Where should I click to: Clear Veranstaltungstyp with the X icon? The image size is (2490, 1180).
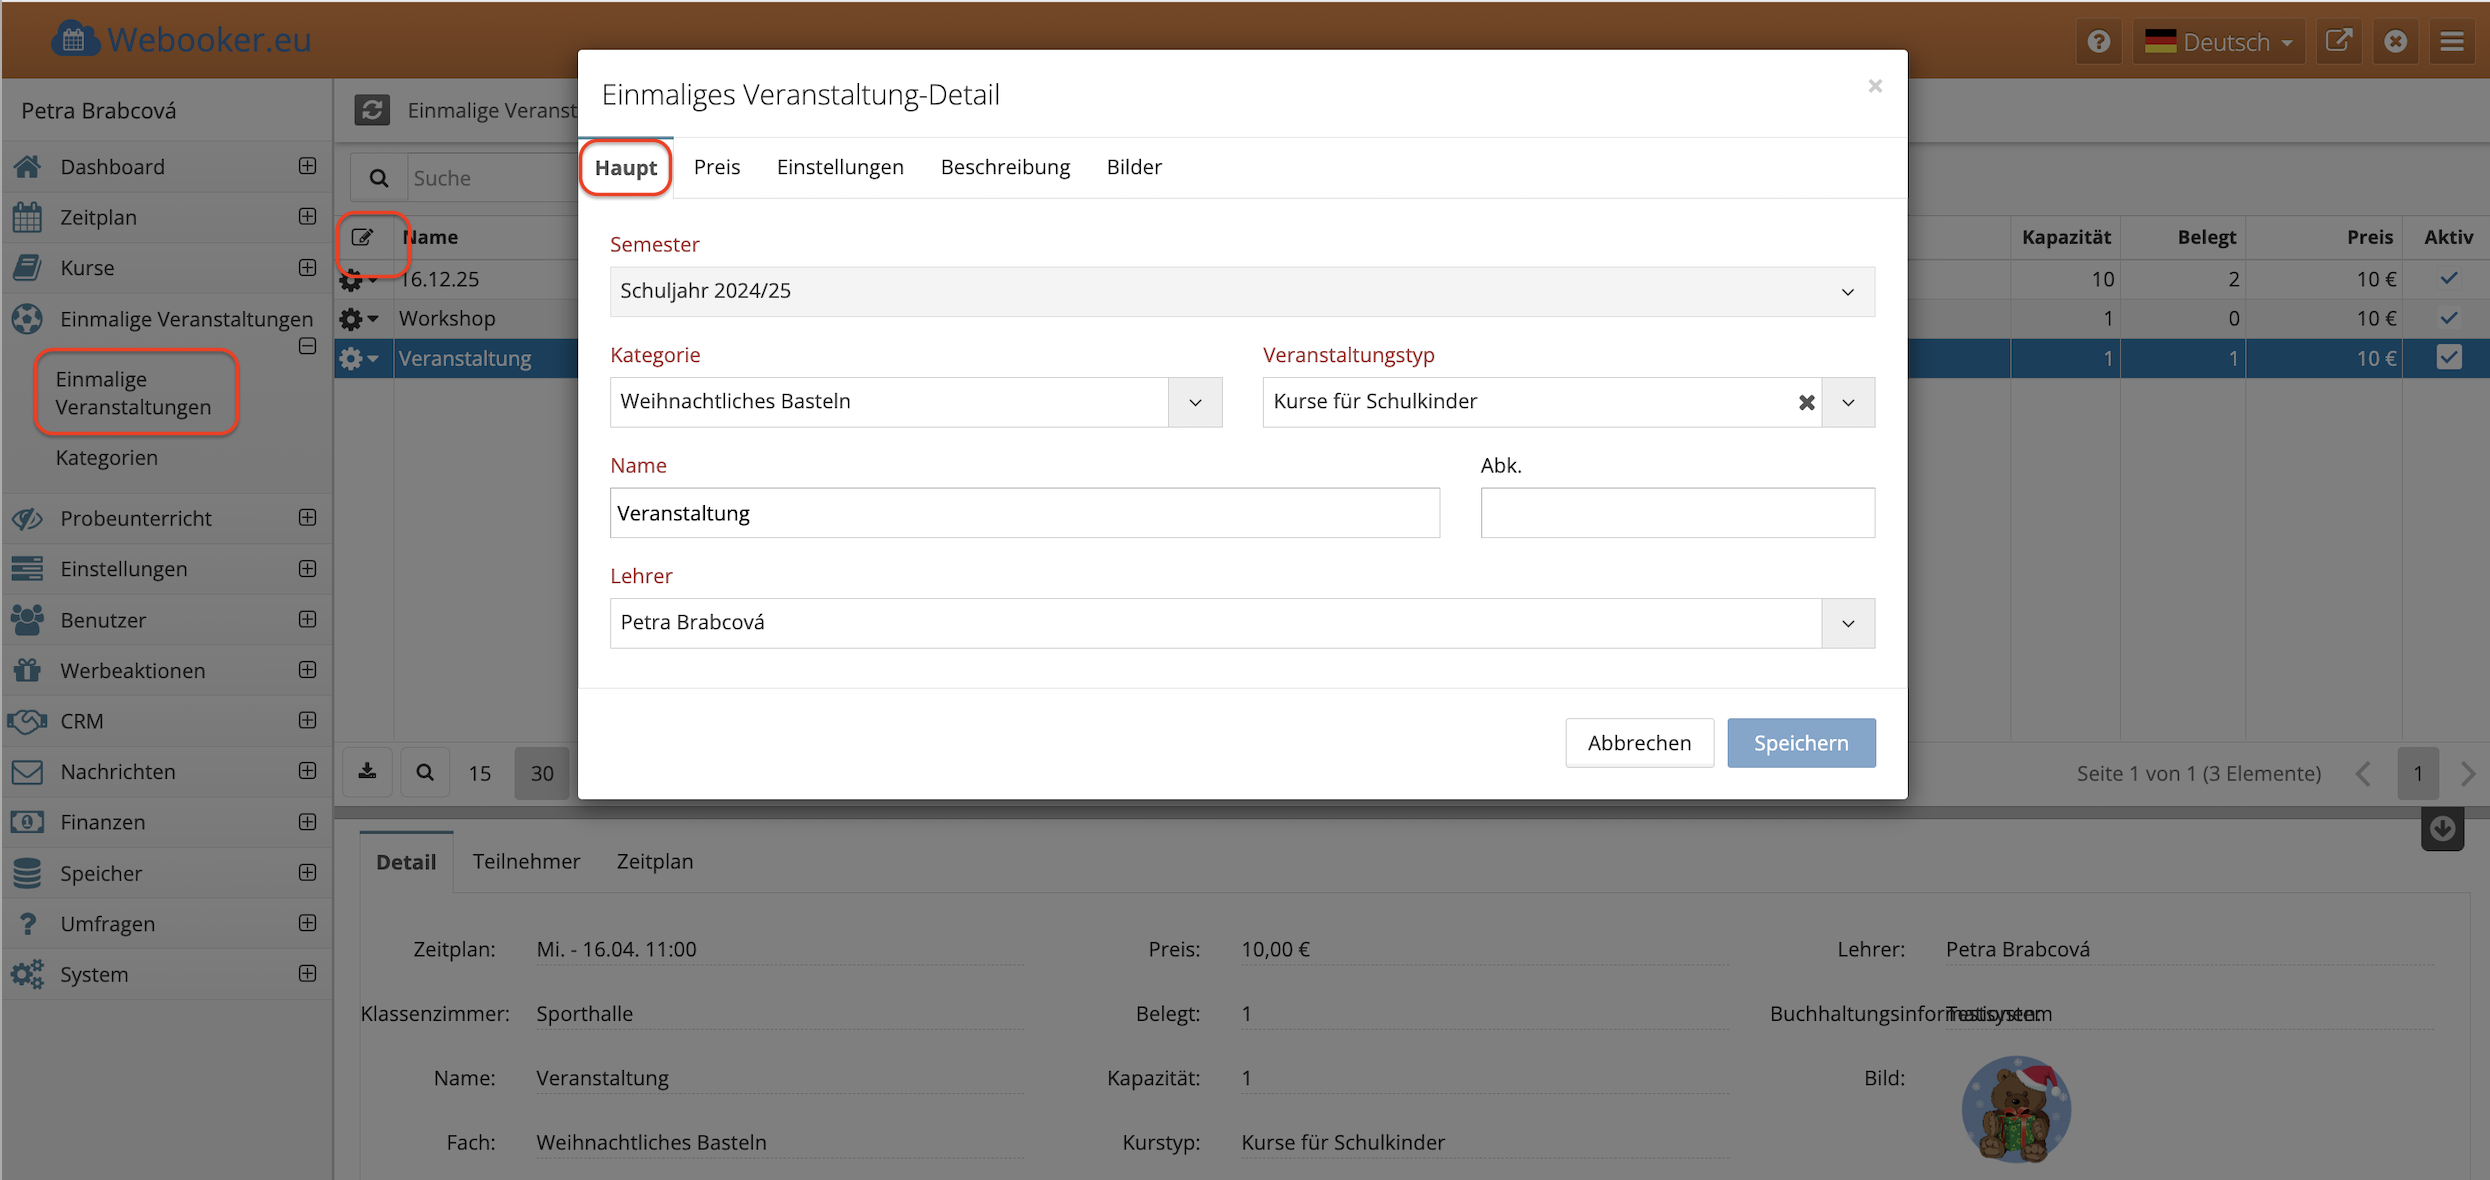pos(1806,402)
